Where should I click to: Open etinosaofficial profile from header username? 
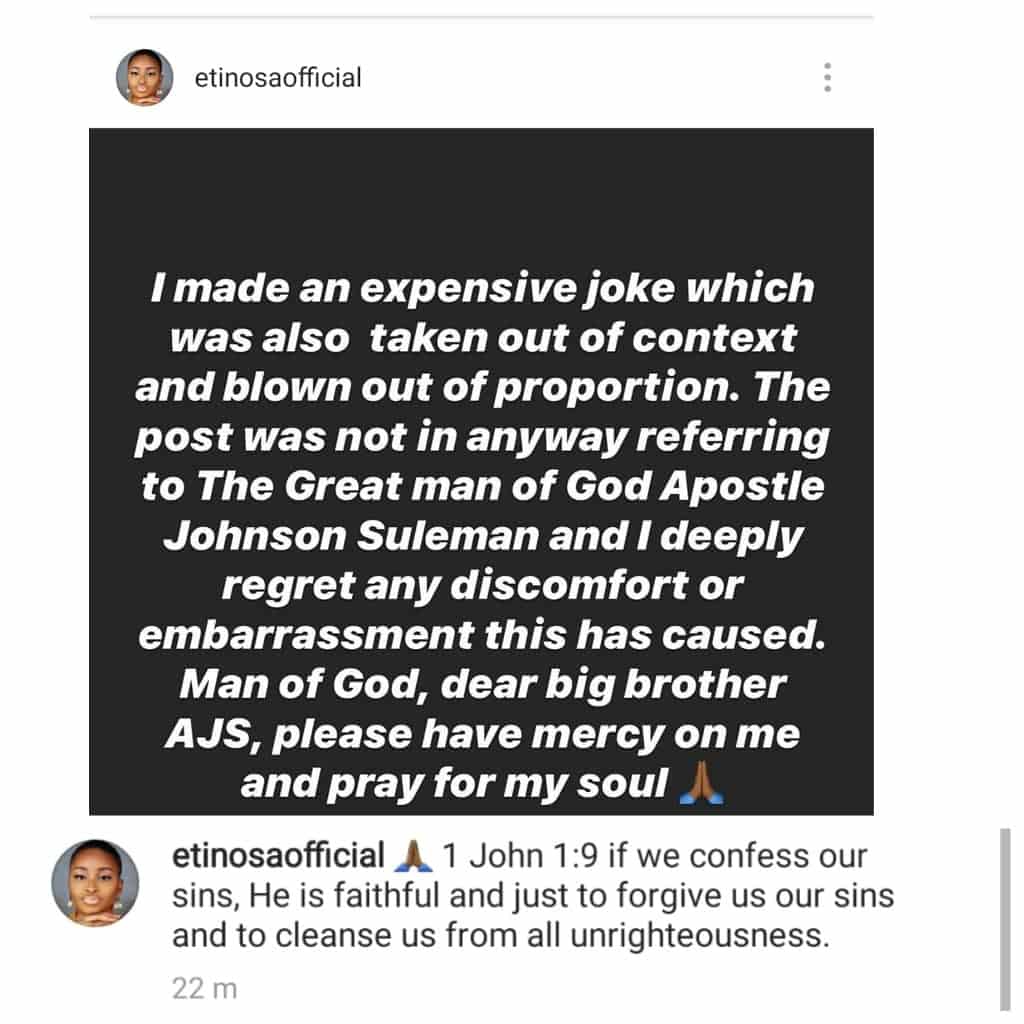pyautogui.click(x=278, y=78)
